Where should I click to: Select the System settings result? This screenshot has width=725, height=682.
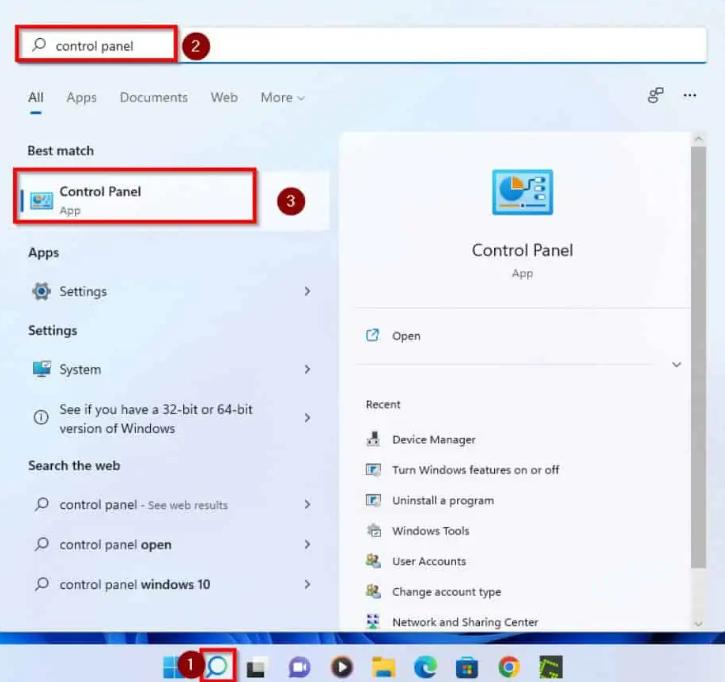point(172,369)
